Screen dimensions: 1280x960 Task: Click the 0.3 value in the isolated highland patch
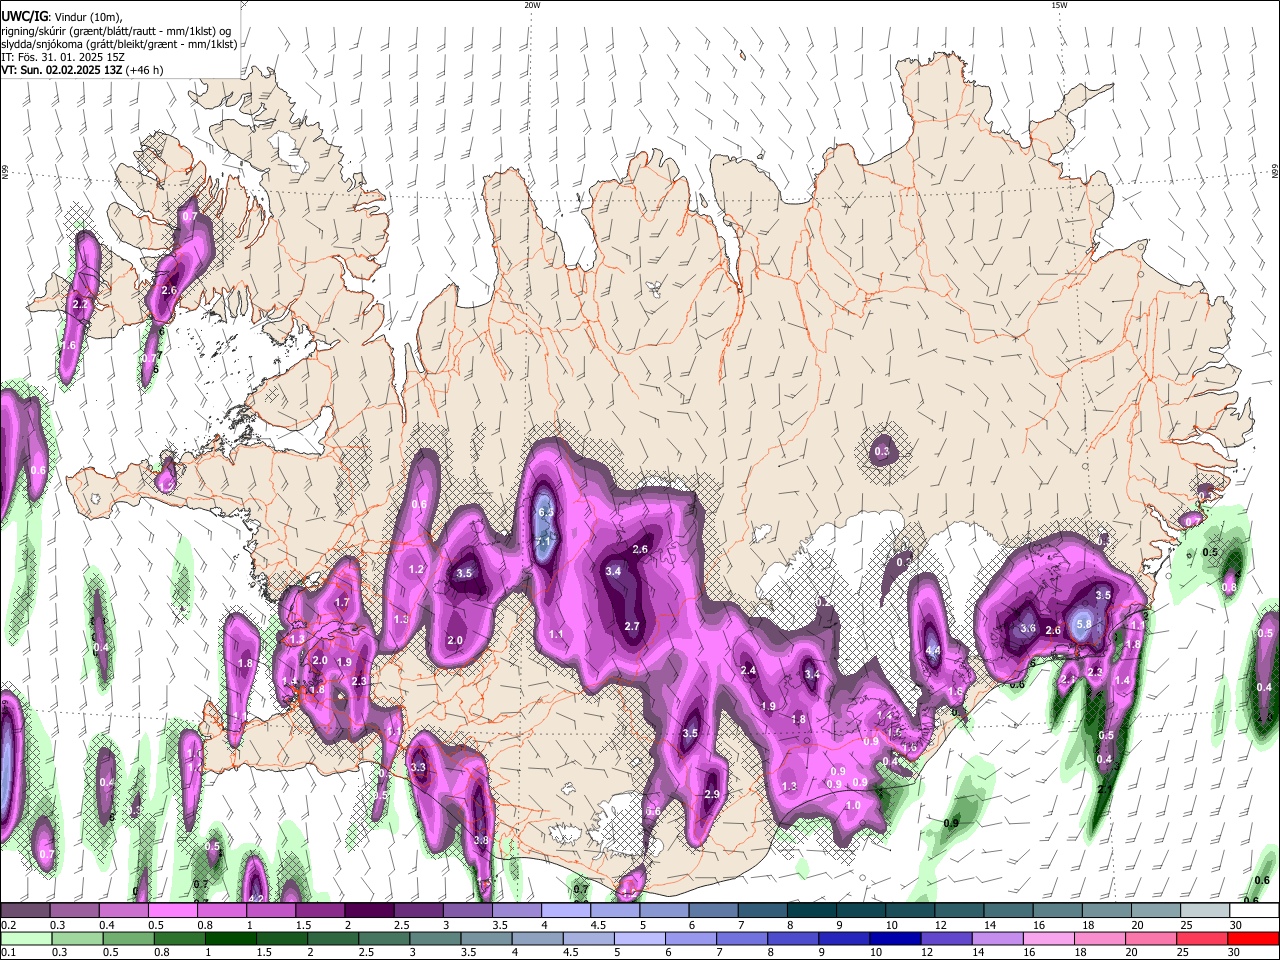tap(881, 452)
